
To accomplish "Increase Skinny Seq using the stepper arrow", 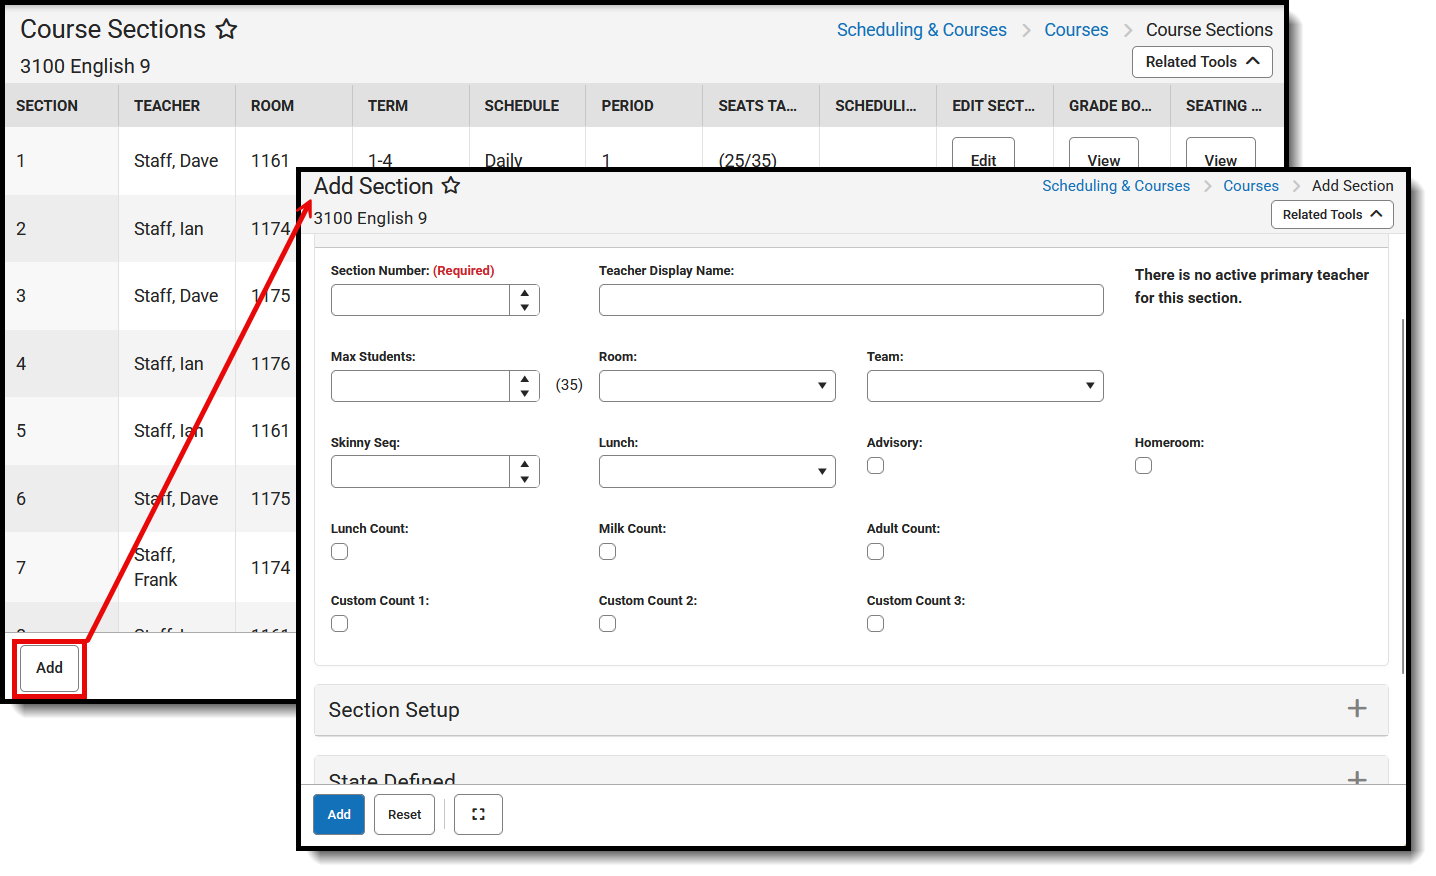I will [524, 465].
